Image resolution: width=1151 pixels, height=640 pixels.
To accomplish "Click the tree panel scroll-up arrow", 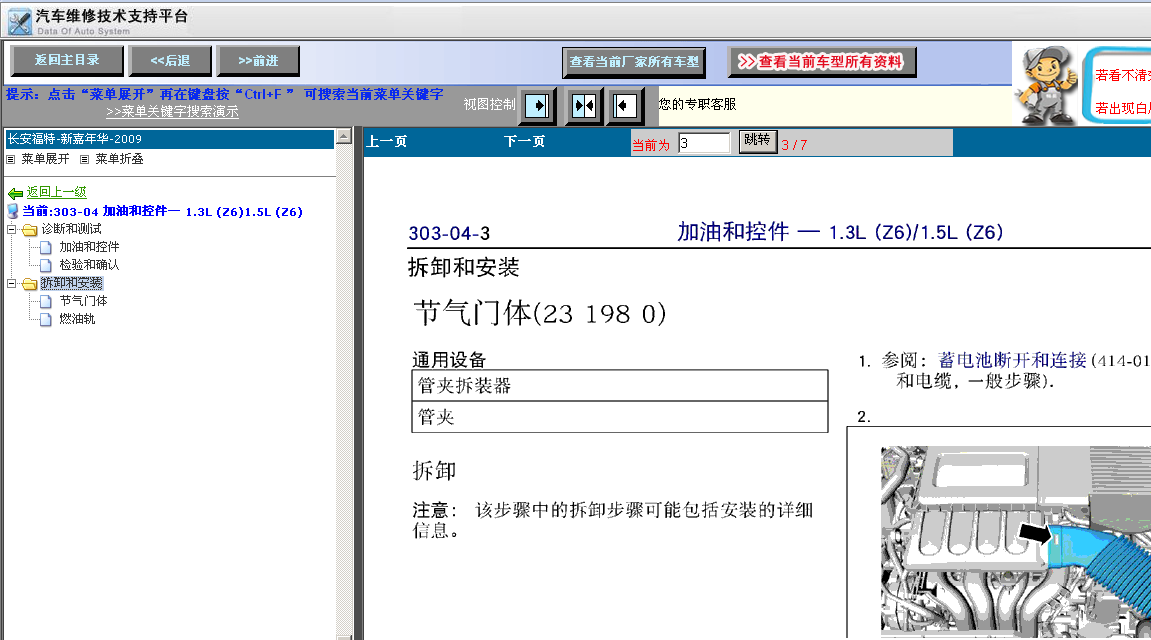I will point(344,137).
